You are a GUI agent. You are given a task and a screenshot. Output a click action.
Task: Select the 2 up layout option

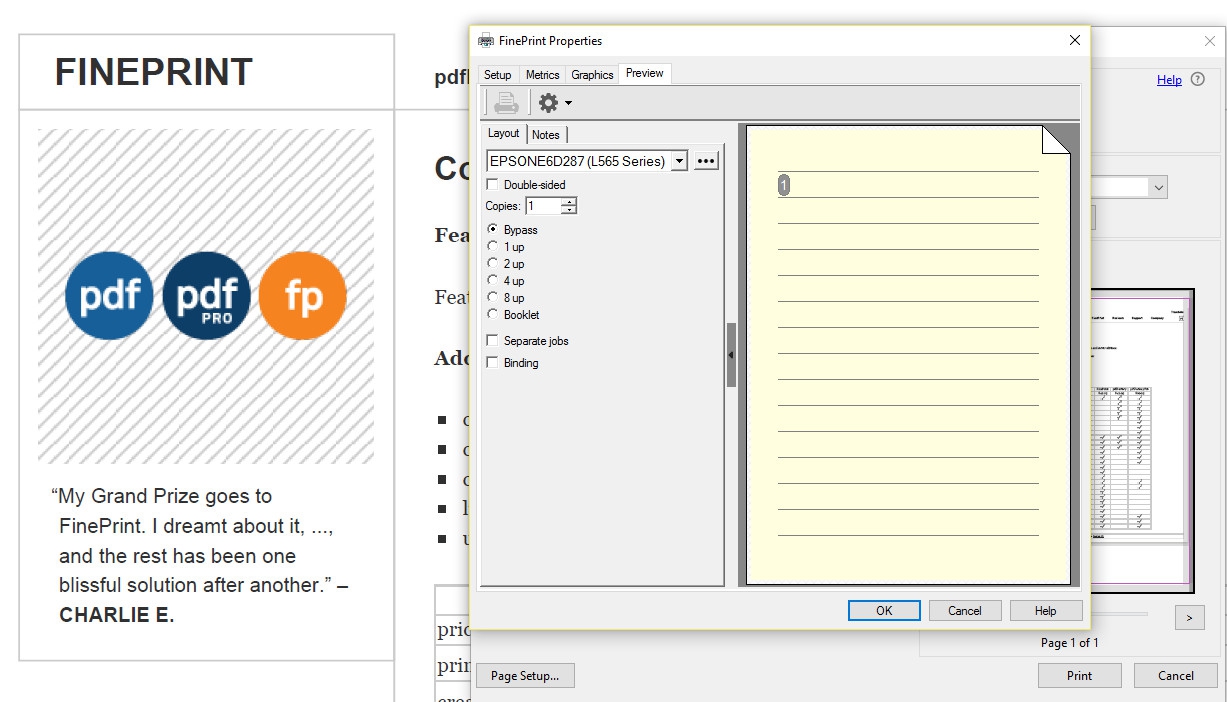pos(492,263)
